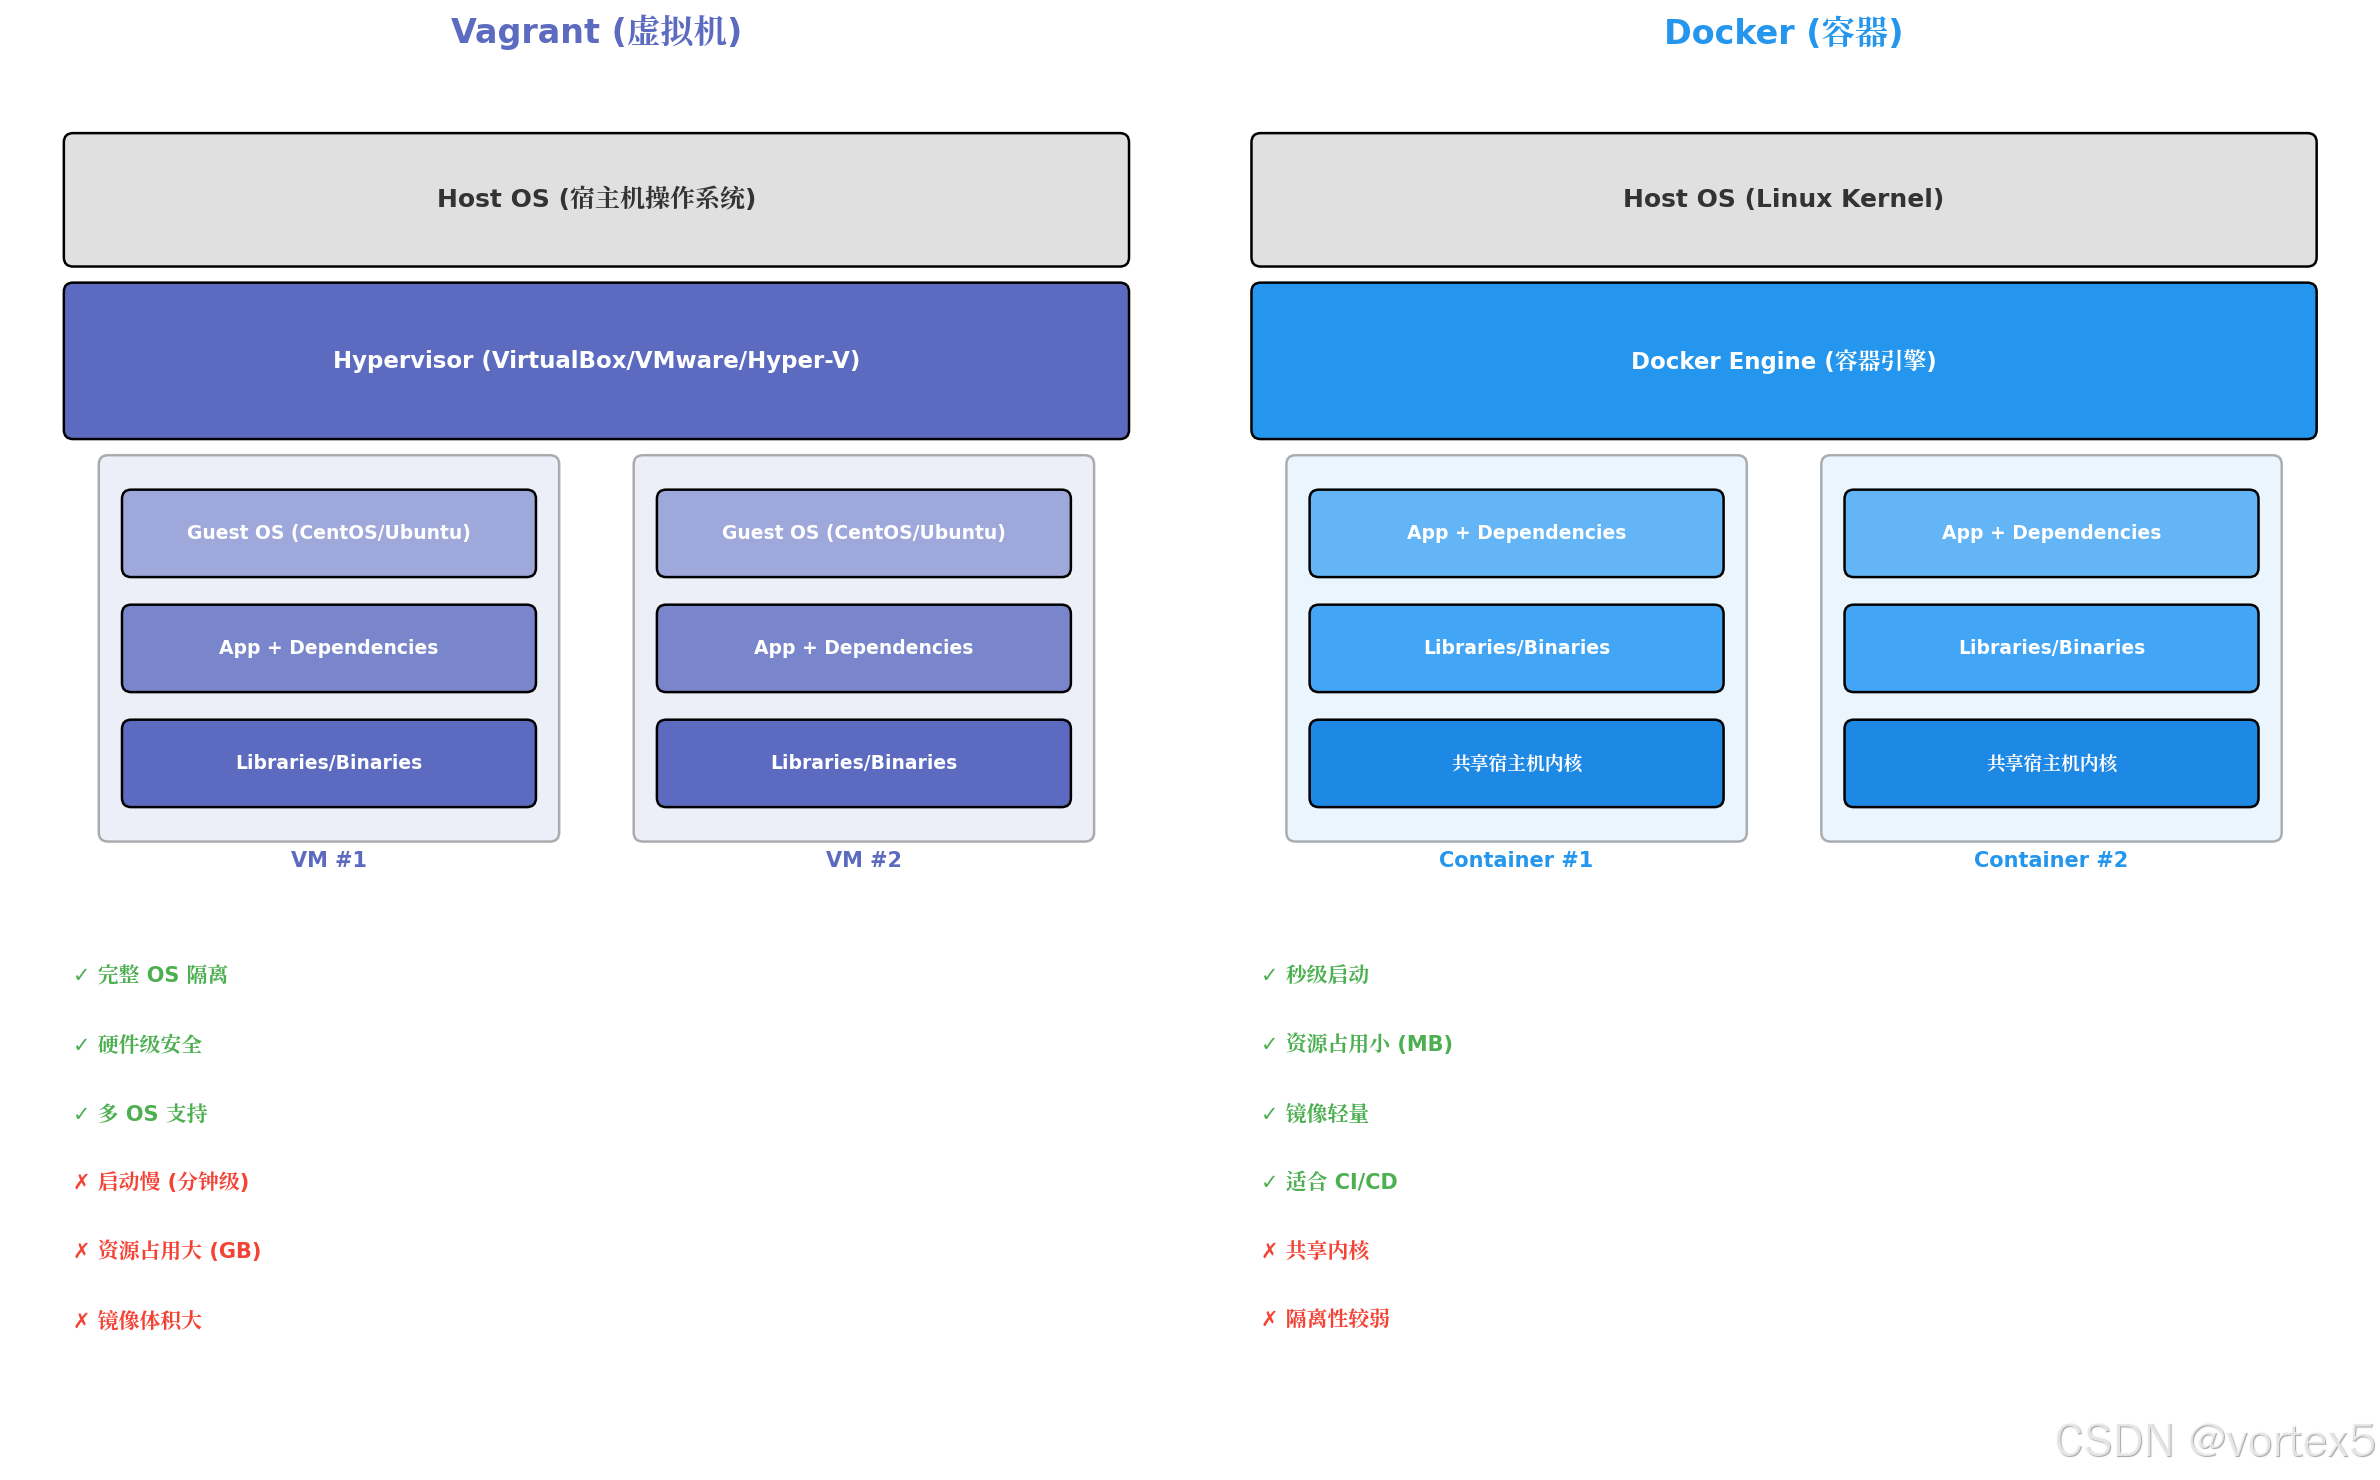Select the red "共享内核" drawback line
Viewport: 2380px width, 1480px height.
pos(1315,1251)
